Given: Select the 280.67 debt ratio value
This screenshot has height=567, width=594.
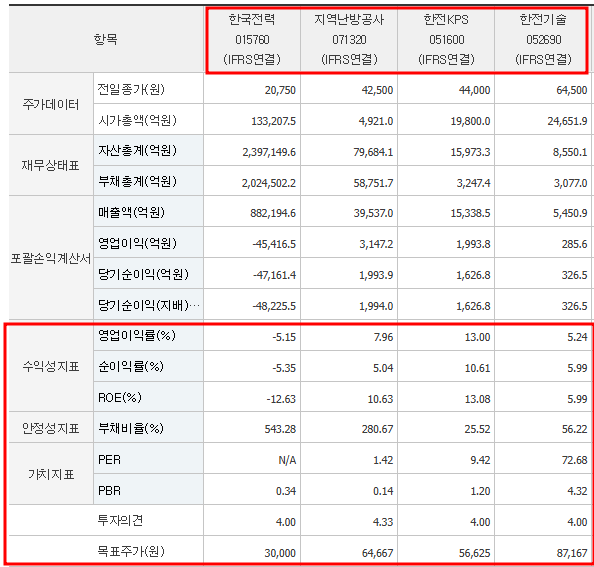Looking at the screenshot, I should (x=377, y=429).
